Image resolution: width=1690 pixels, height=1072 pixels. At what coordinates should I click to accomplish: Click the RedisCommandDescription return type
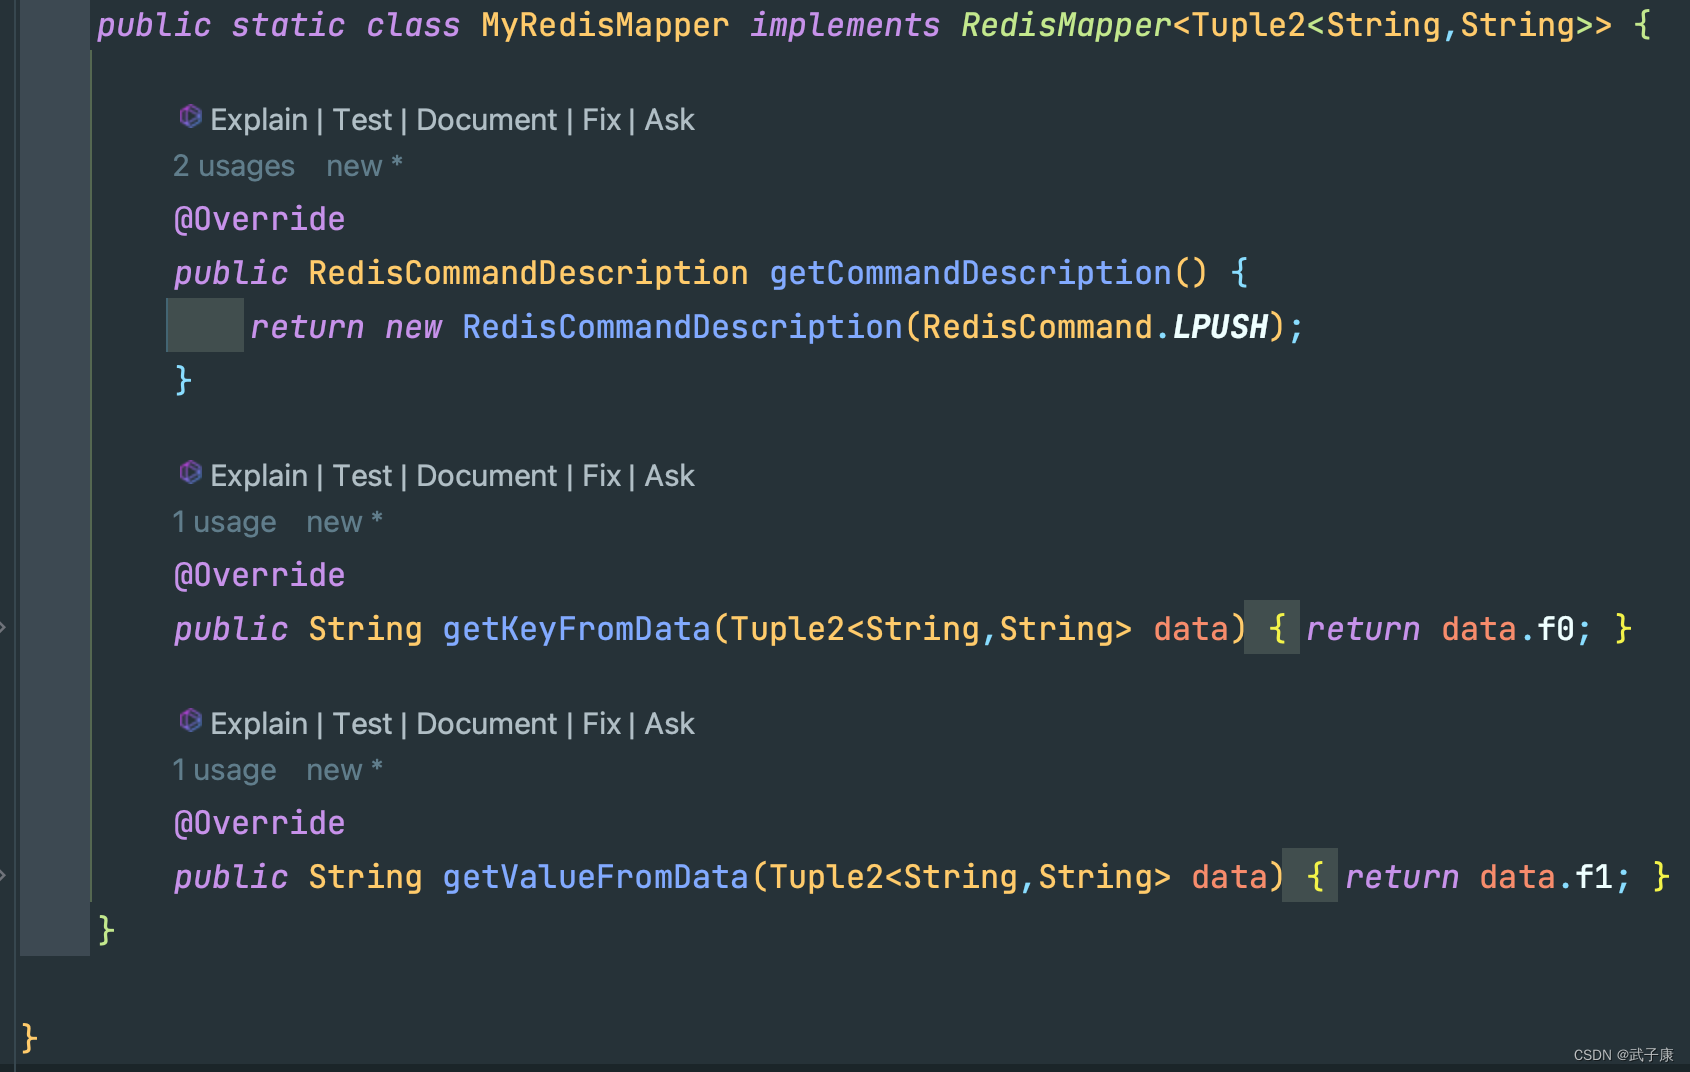click(528, 273)
